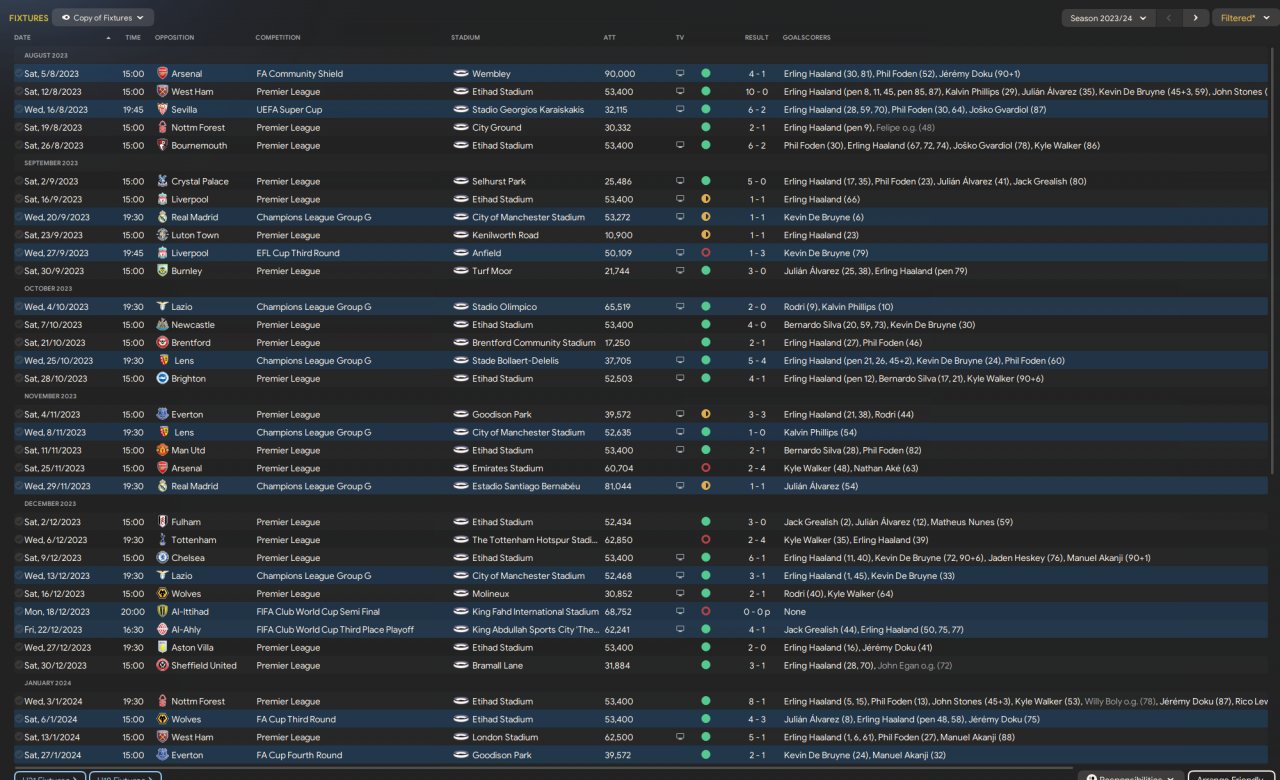Click the 10 - 0 result against West Ham
This screenshot has height=780, width=1280.
(757, 92)
